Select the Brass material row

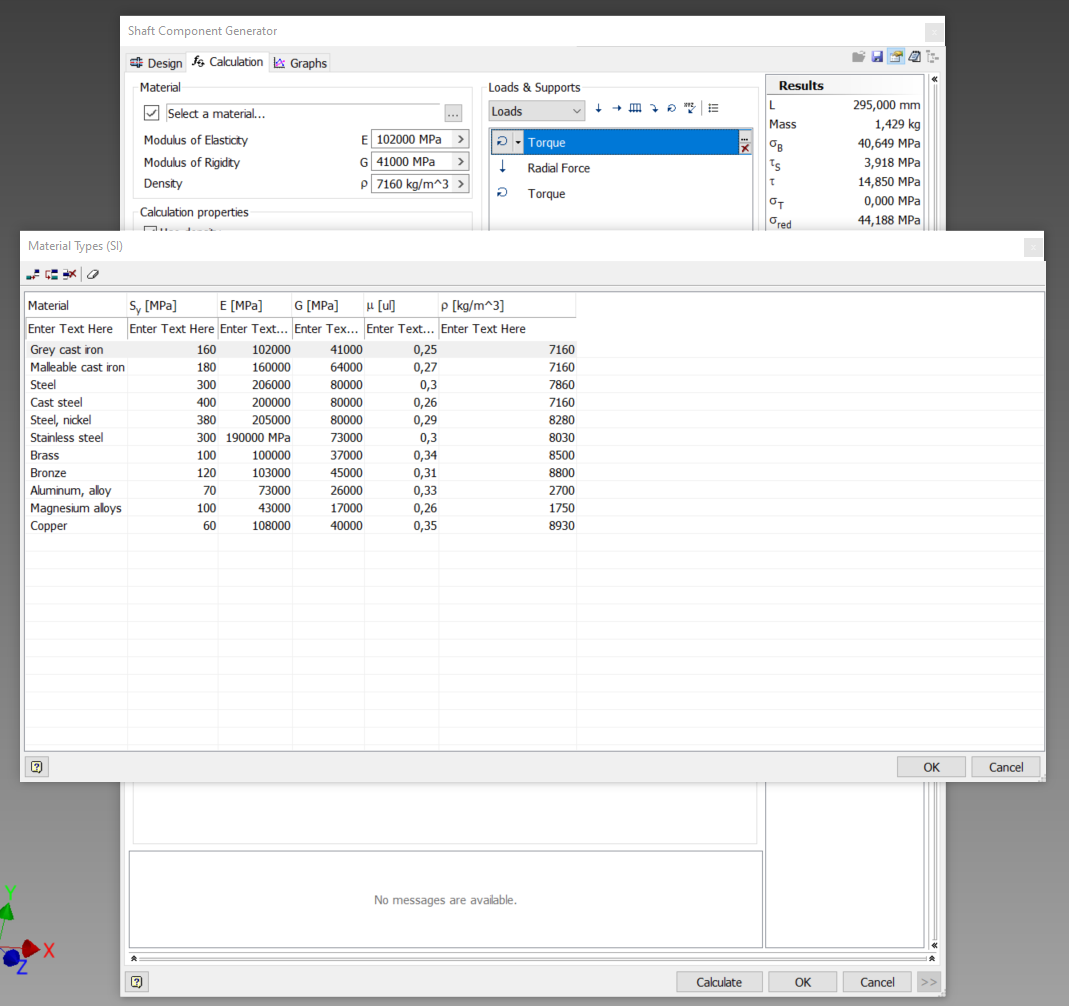301,455
